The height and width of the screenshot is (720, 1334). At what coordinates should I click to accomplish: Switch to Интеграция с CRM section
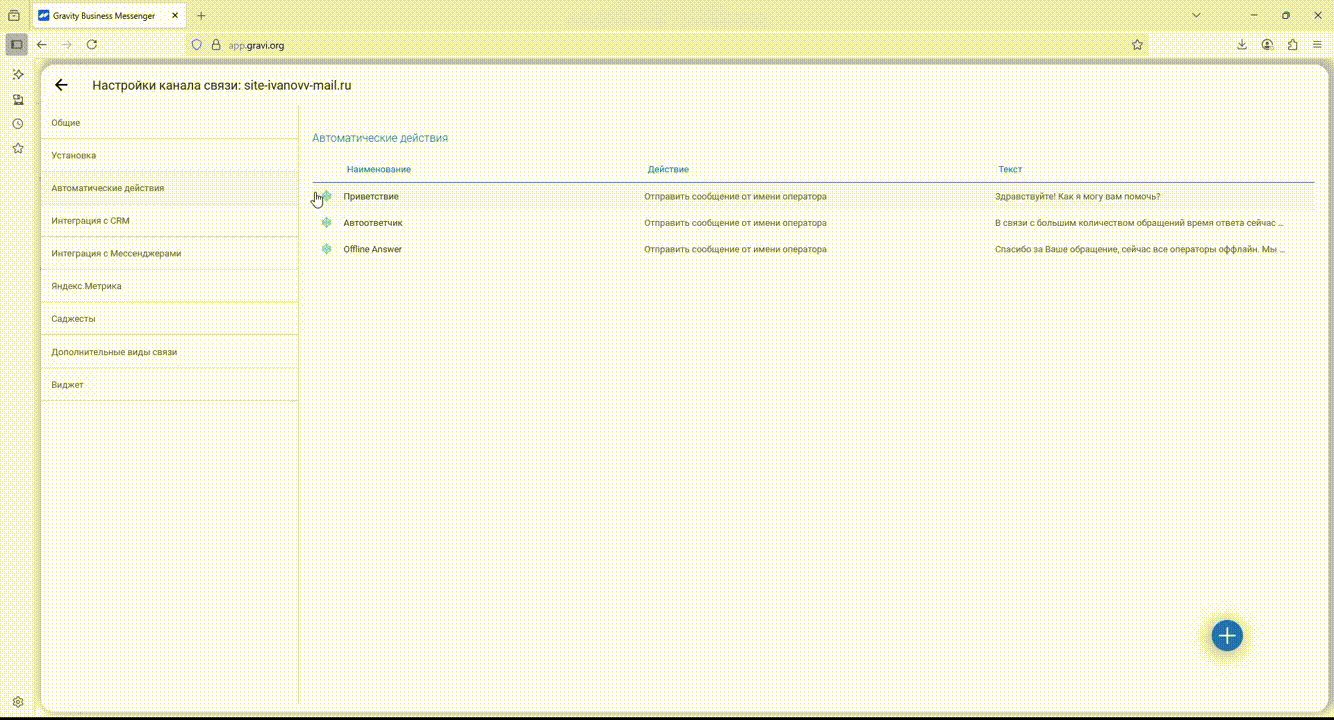click(90, 221)
